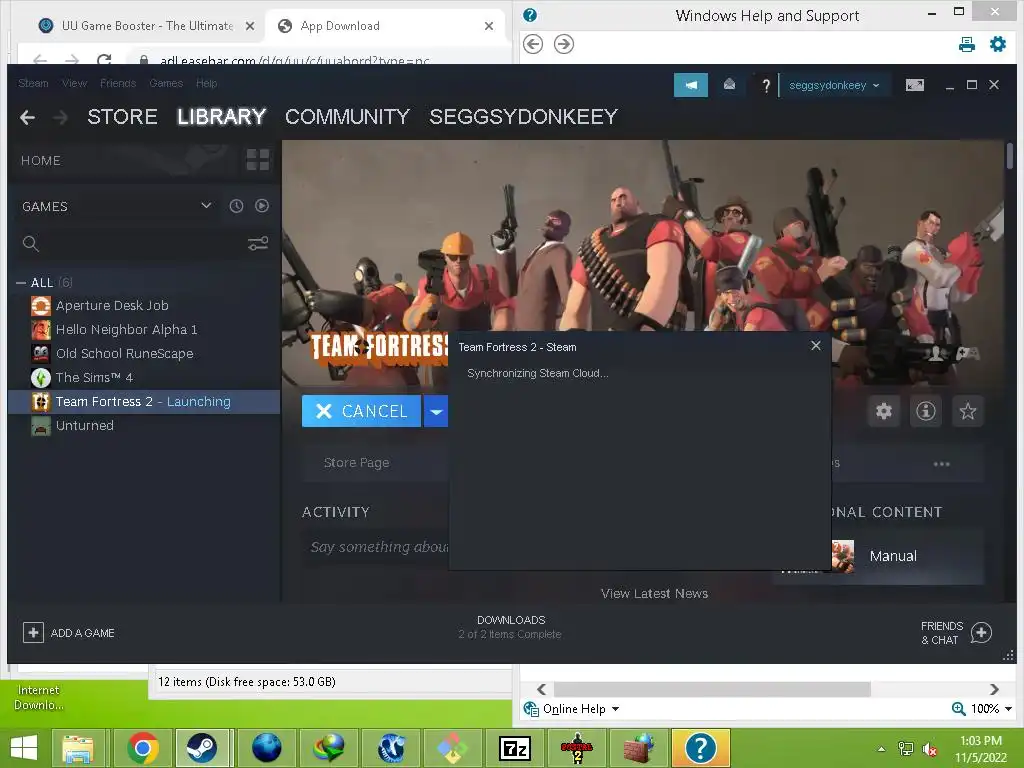Click Print icon in Windows Help
The height and width of the screenshot is (768, 1024).
click(967, 44)
